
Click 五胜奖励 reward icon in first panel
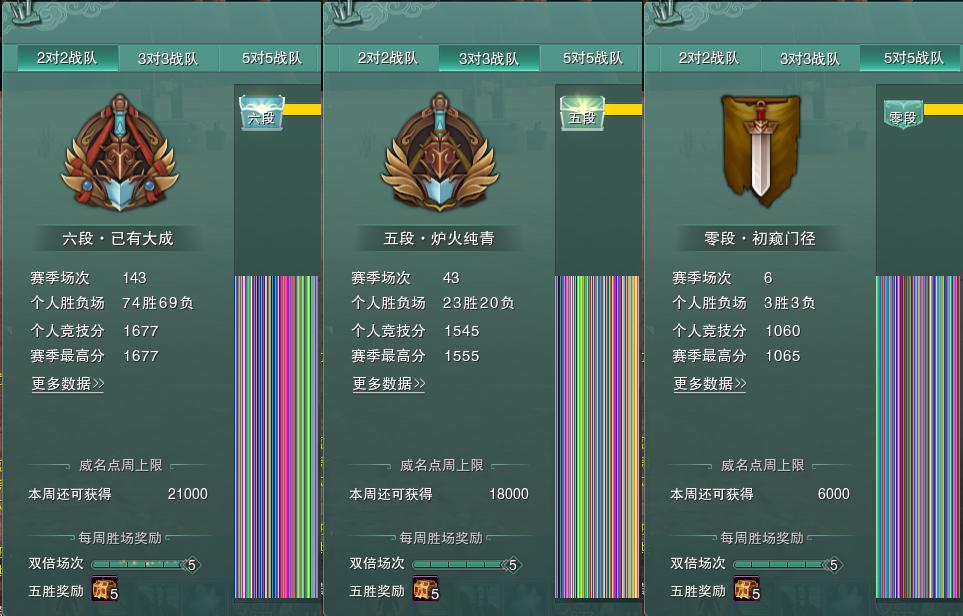(x=104, y=589)
